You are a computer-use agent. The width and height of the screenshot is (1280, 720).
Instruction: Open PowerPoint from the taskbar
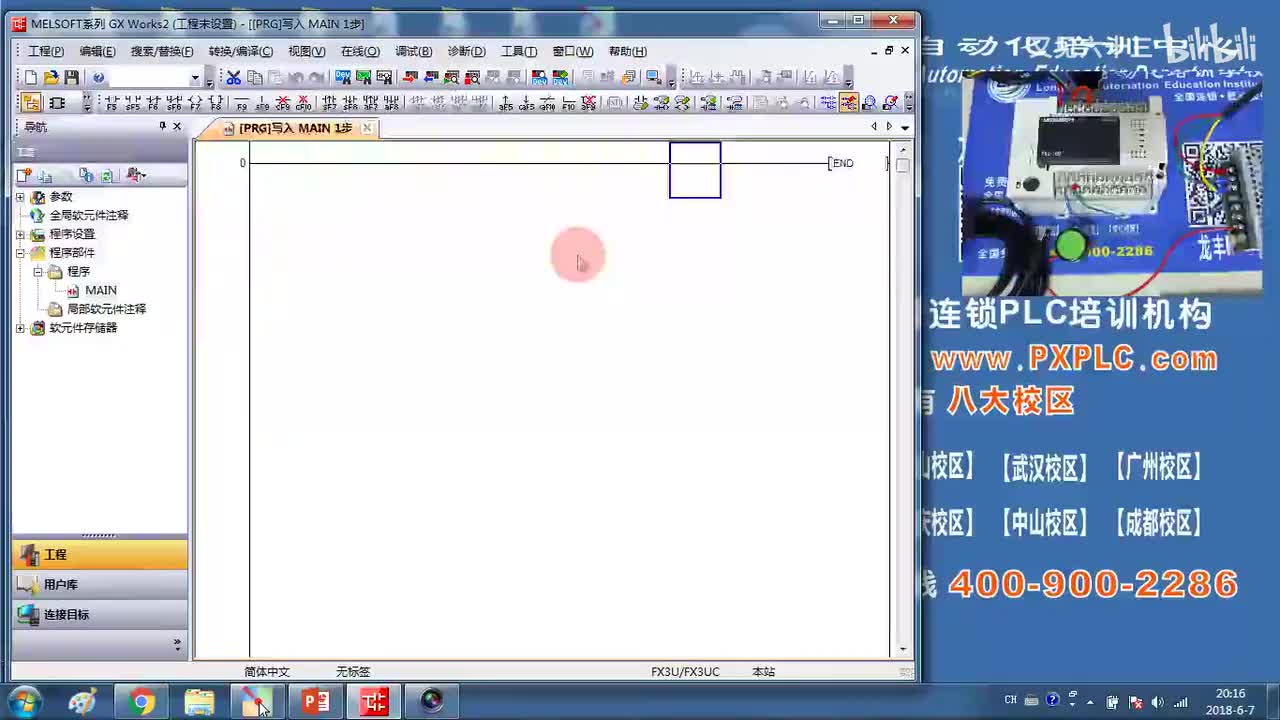(x=315, y=702)
